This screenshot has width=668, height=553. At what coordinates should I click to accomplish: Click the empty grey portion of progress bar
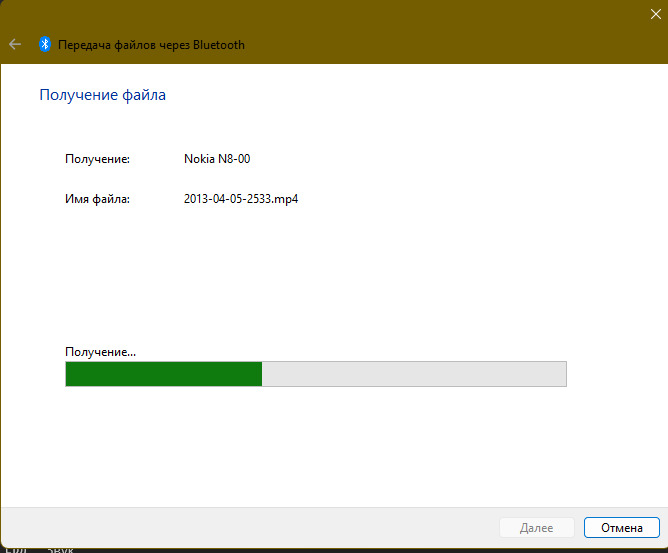click(413, 374)
